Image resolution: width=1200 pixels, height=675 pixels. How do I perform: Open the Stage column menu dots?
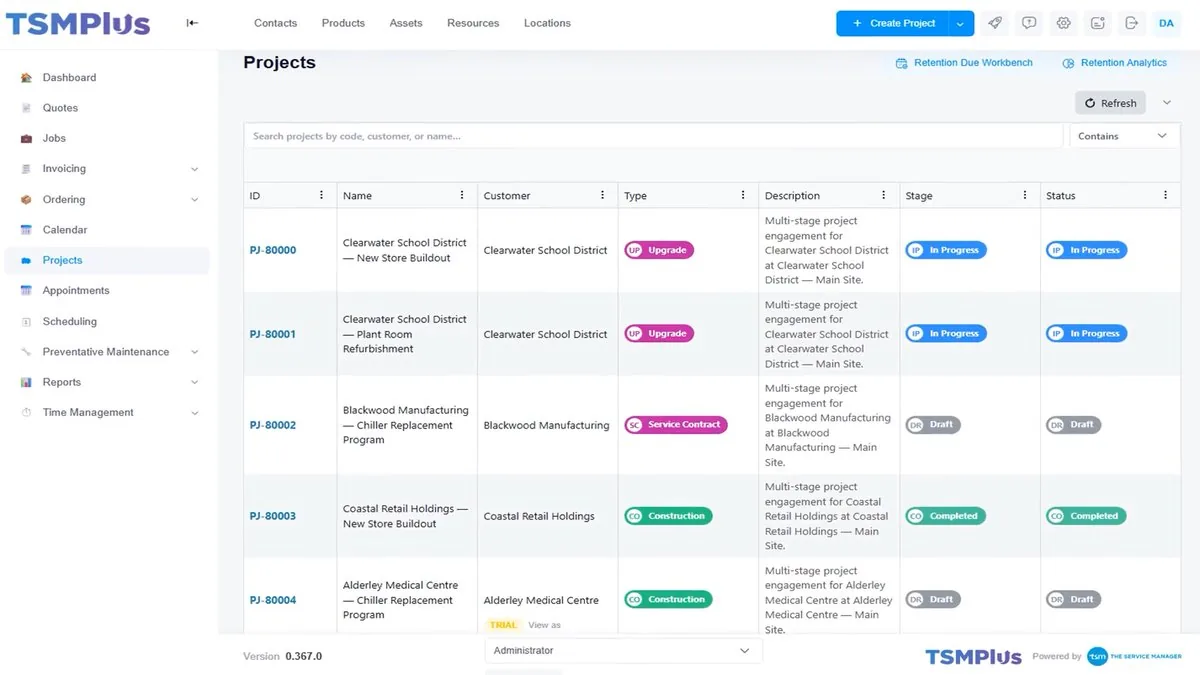pyautogui.click(x=1025, y=195)
